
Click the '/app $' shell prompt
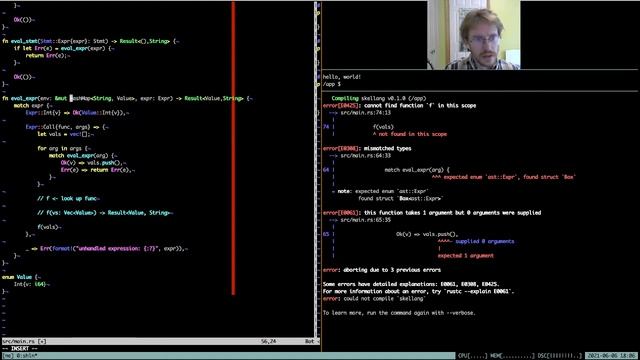(331, 84)
